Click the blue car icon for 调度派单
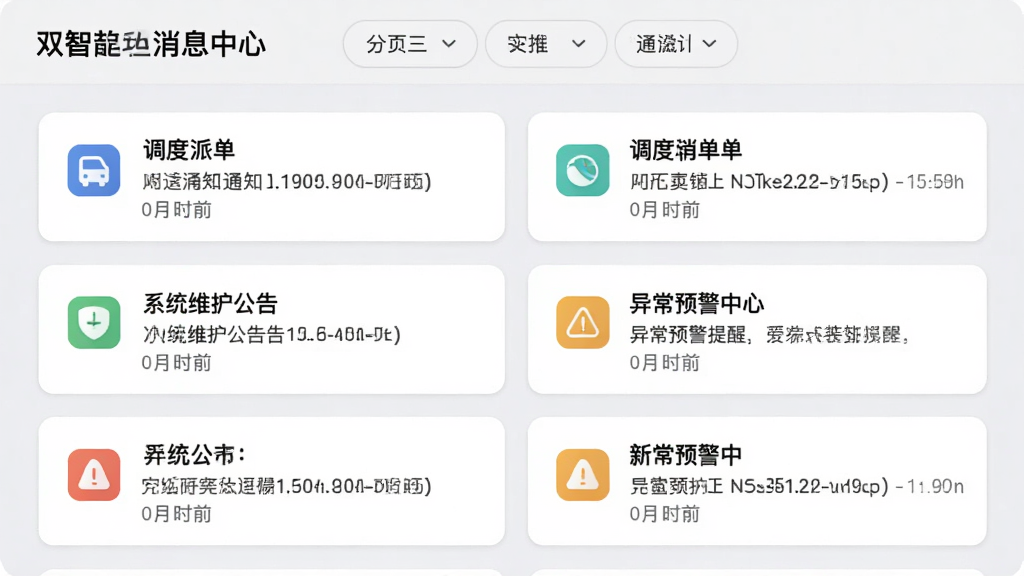 tap(94, 170)
